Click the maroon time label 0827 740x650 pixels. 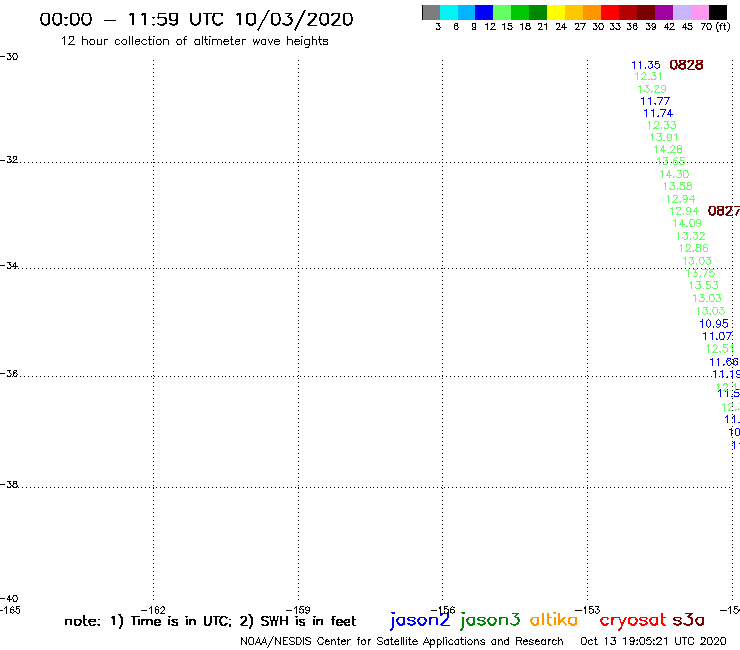(724, 211)
